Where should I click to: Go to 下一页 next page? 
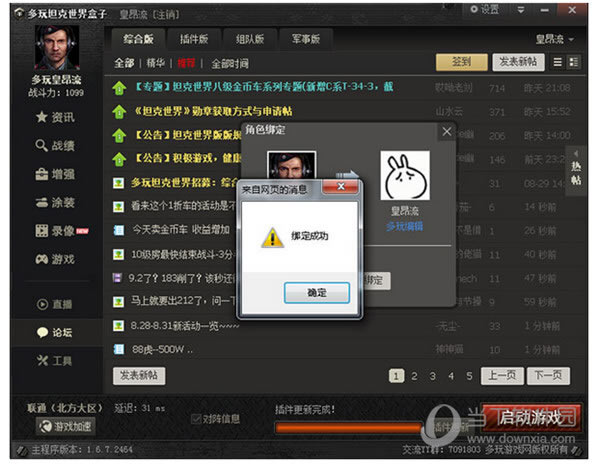pos(548,376)
